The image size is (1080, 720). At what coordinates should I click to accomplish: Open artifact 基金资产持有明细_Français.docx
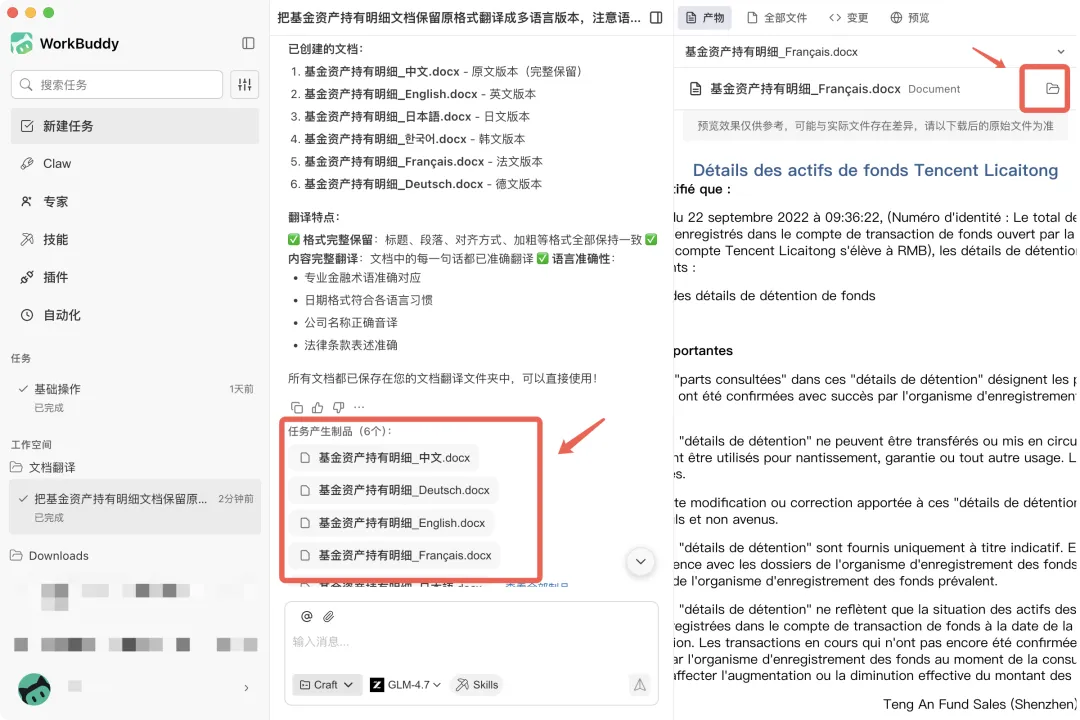pos(396,555)
